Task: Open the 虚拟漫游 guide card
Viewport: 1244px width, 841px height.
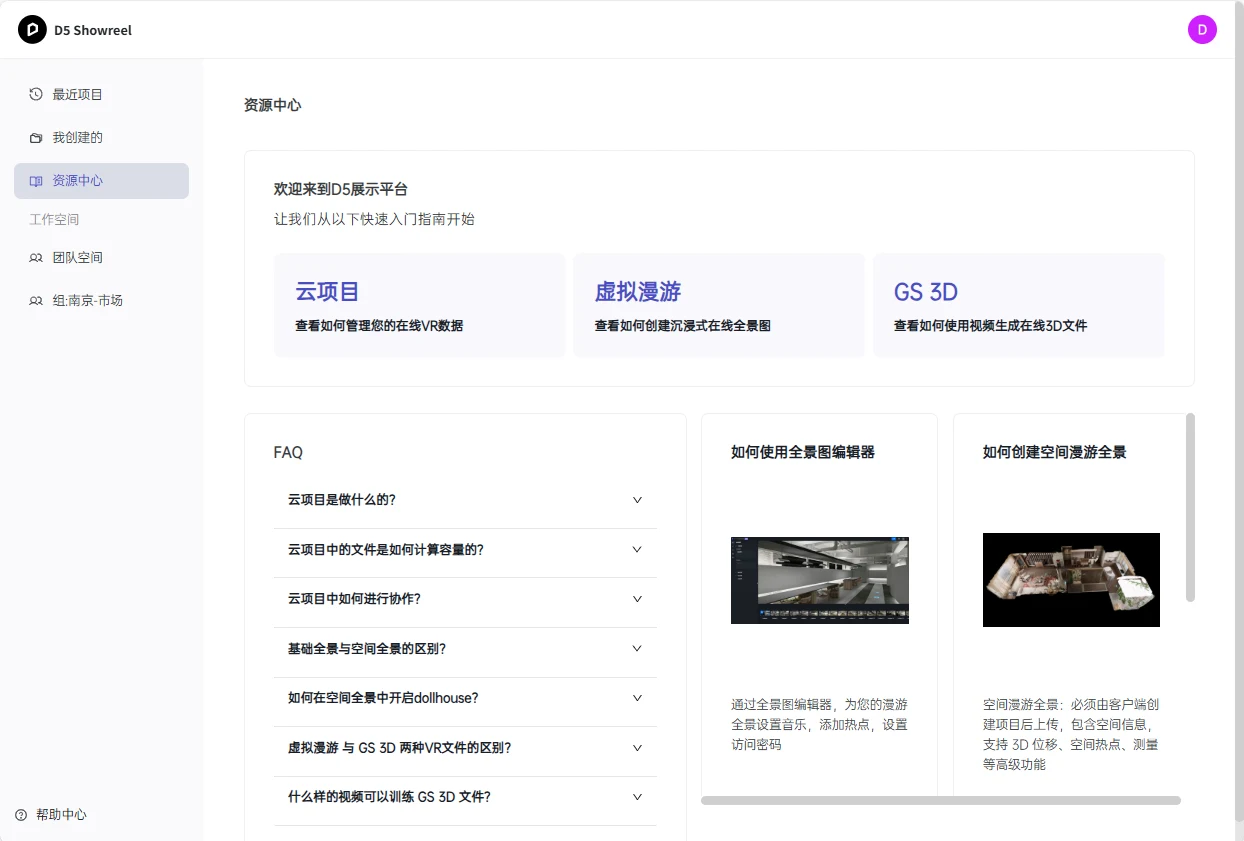Action: pos(718,305)
